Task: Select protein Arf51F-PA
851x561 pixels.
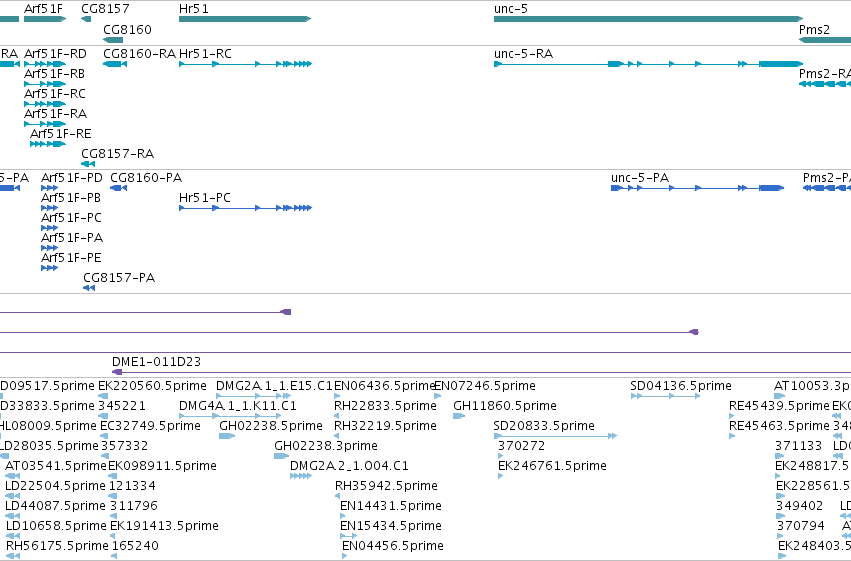Action: (x=49, y=248)
